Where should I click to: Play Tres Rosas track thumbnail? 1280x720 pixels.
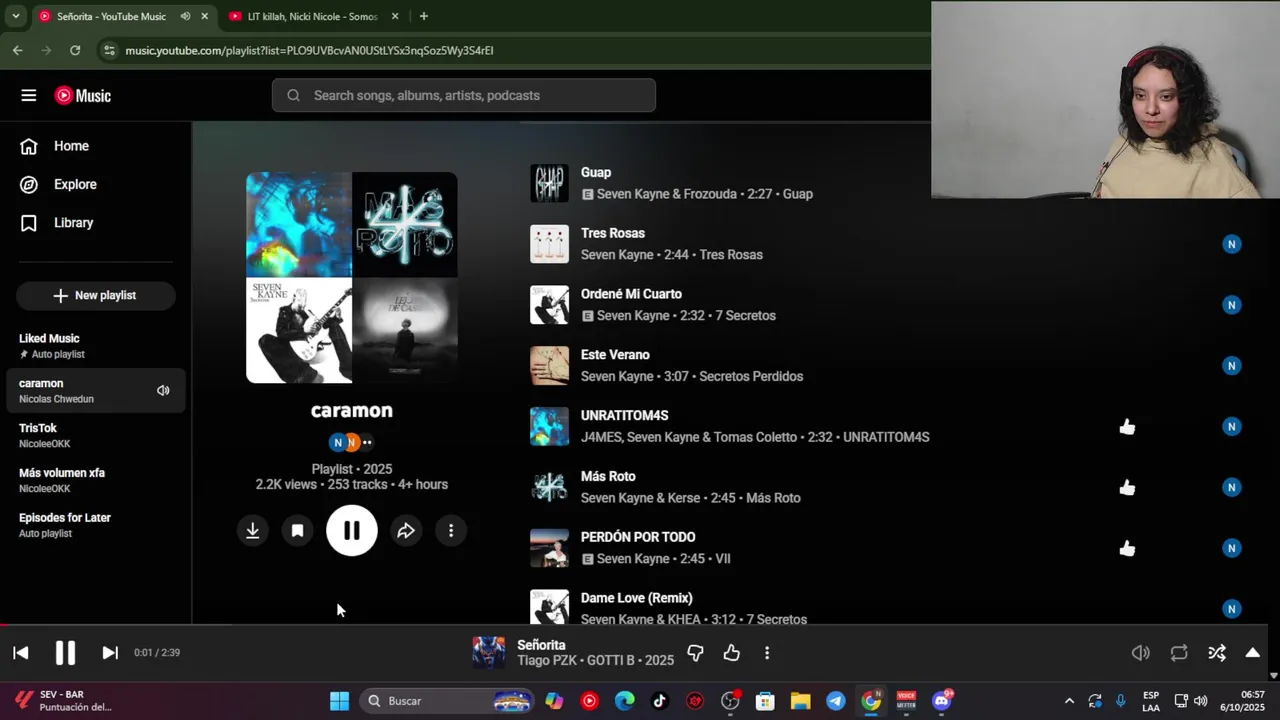click(x=549, y=244)
